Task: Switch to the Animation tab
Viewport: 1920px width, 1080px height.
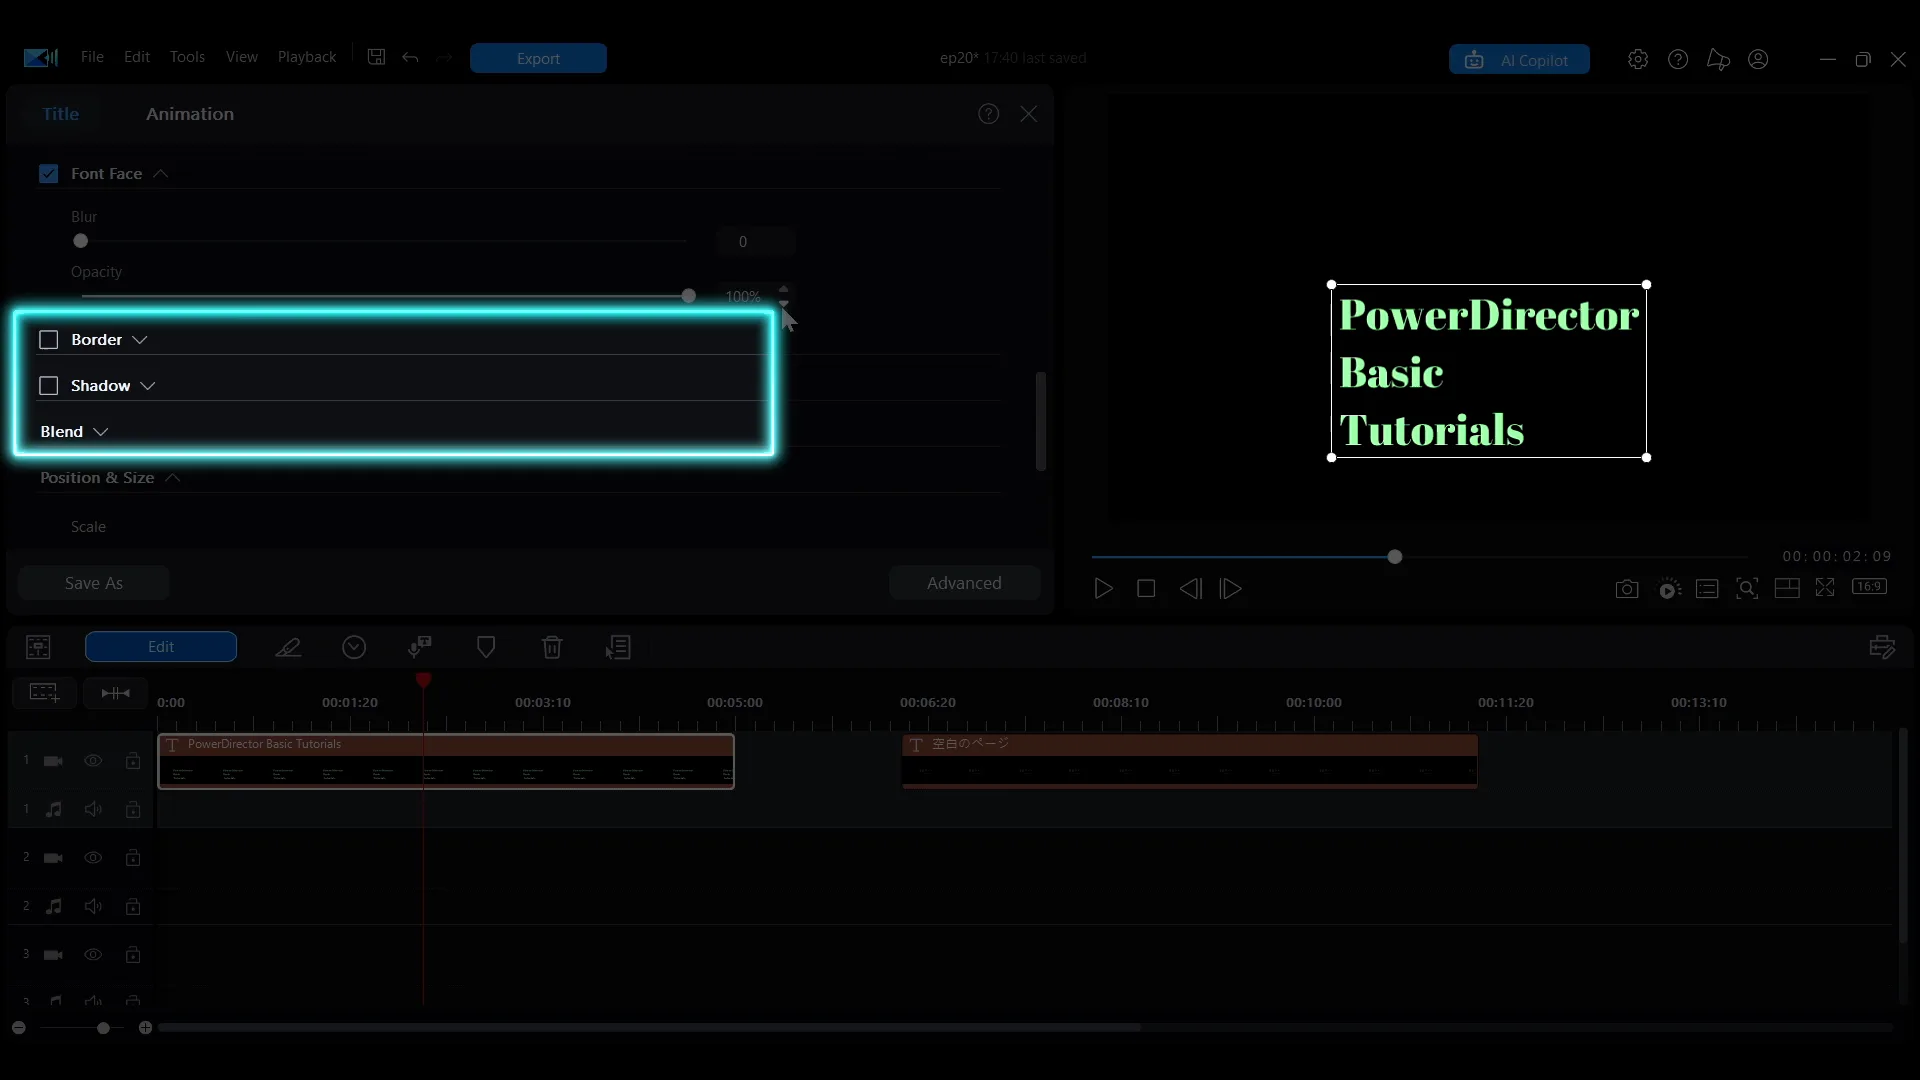Action: coord(190,114)
